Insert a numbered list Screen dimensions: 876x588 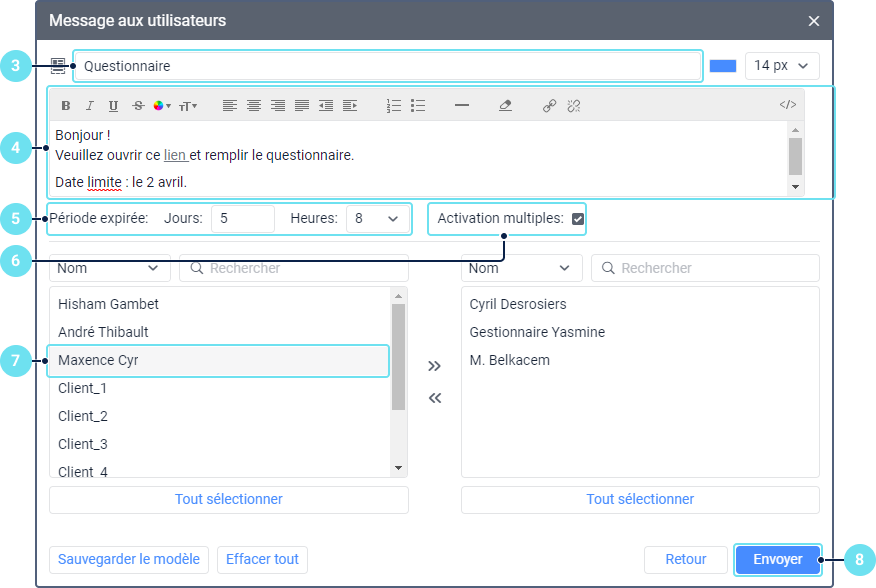pos(394,106)
